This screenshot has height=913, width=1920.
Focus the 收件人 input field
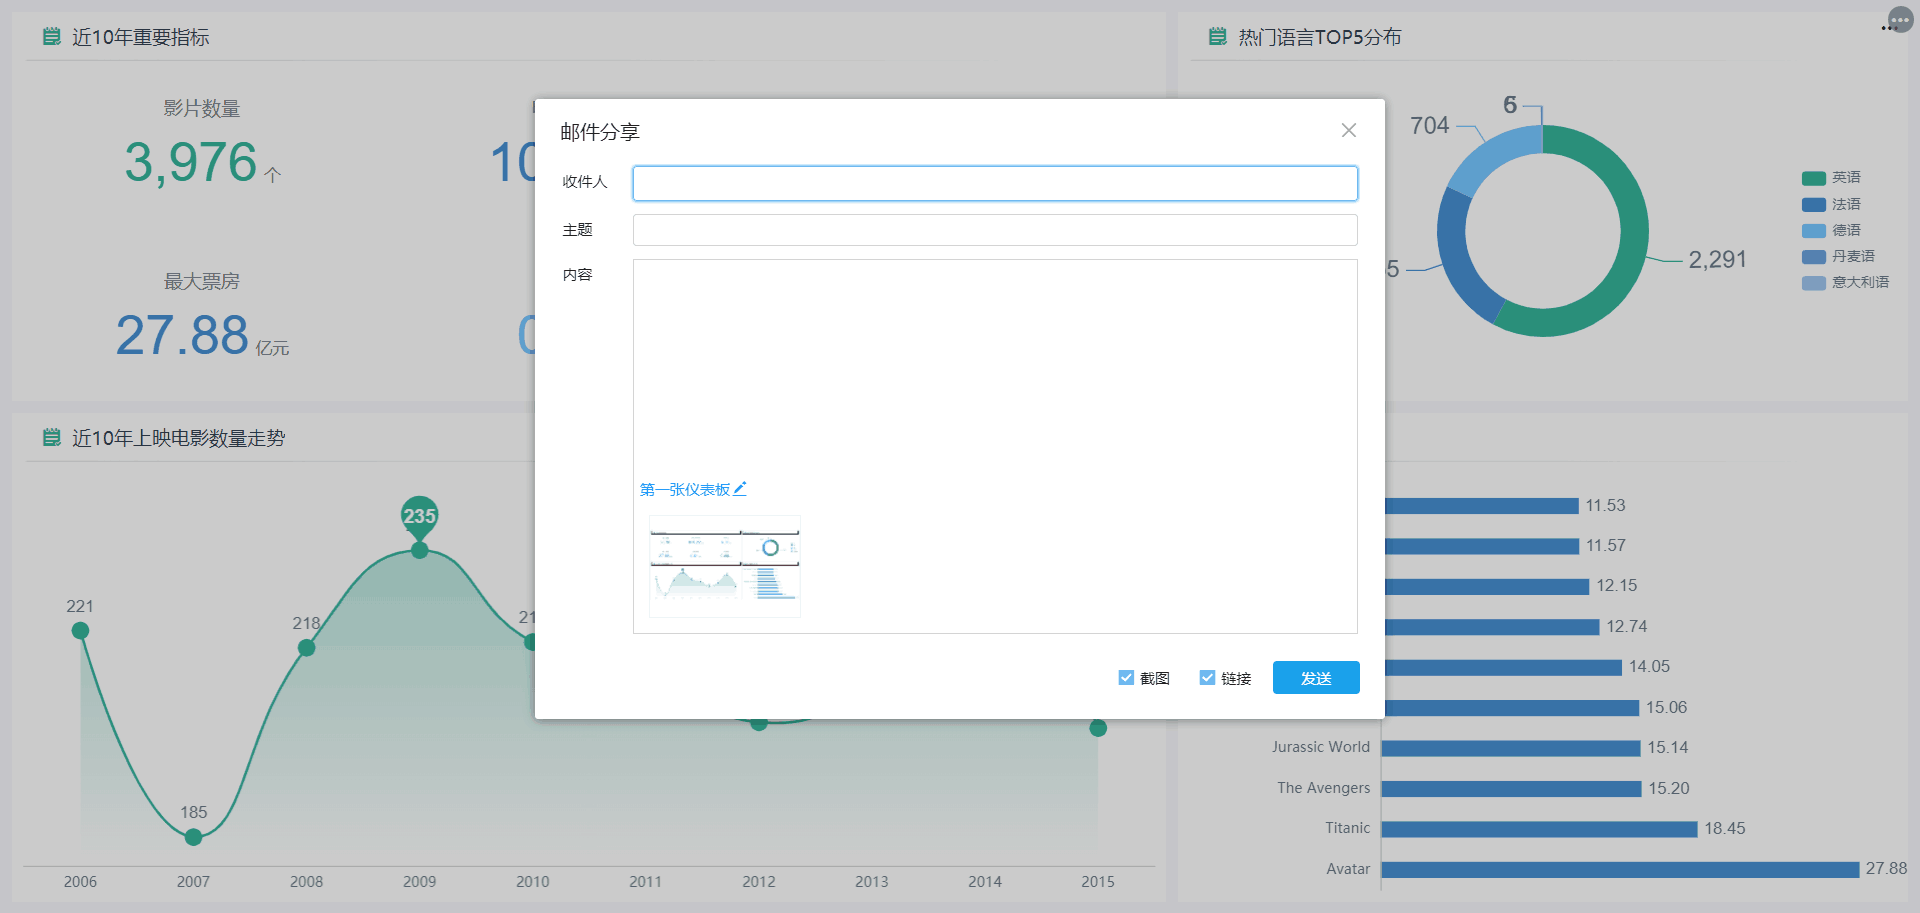click(x=994, y=183)
